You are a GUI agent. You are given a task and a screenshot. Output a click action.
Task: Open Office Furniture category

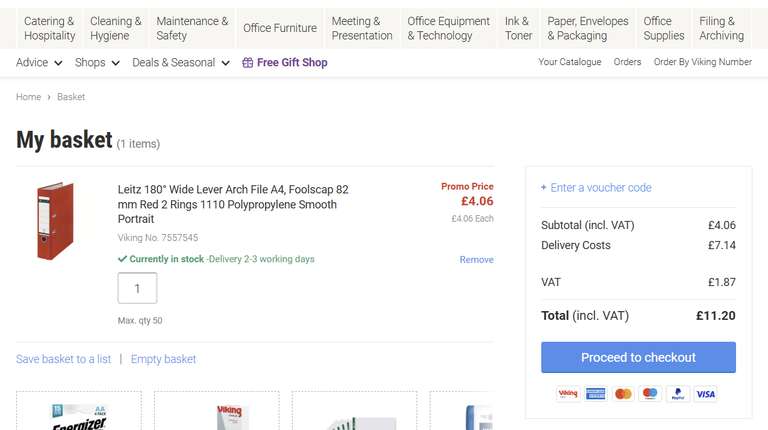280,28
